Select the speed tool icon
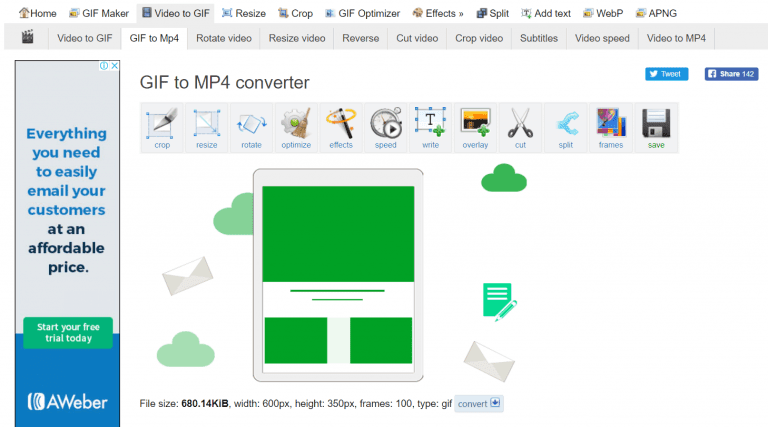This screenshot has width=768, height=427. [386, 128]
